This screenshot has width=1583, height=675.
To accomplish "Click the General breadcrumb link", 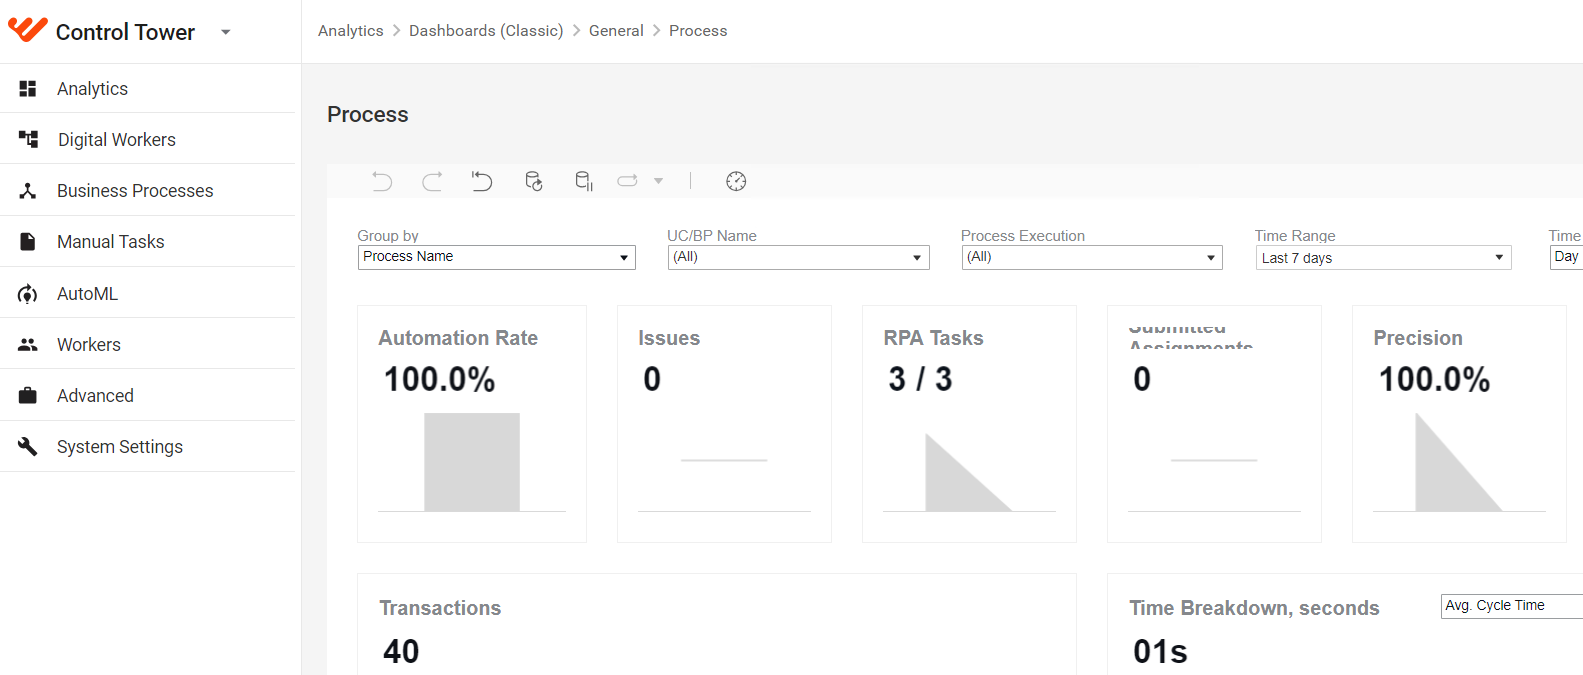I will (x=616, y=31).
